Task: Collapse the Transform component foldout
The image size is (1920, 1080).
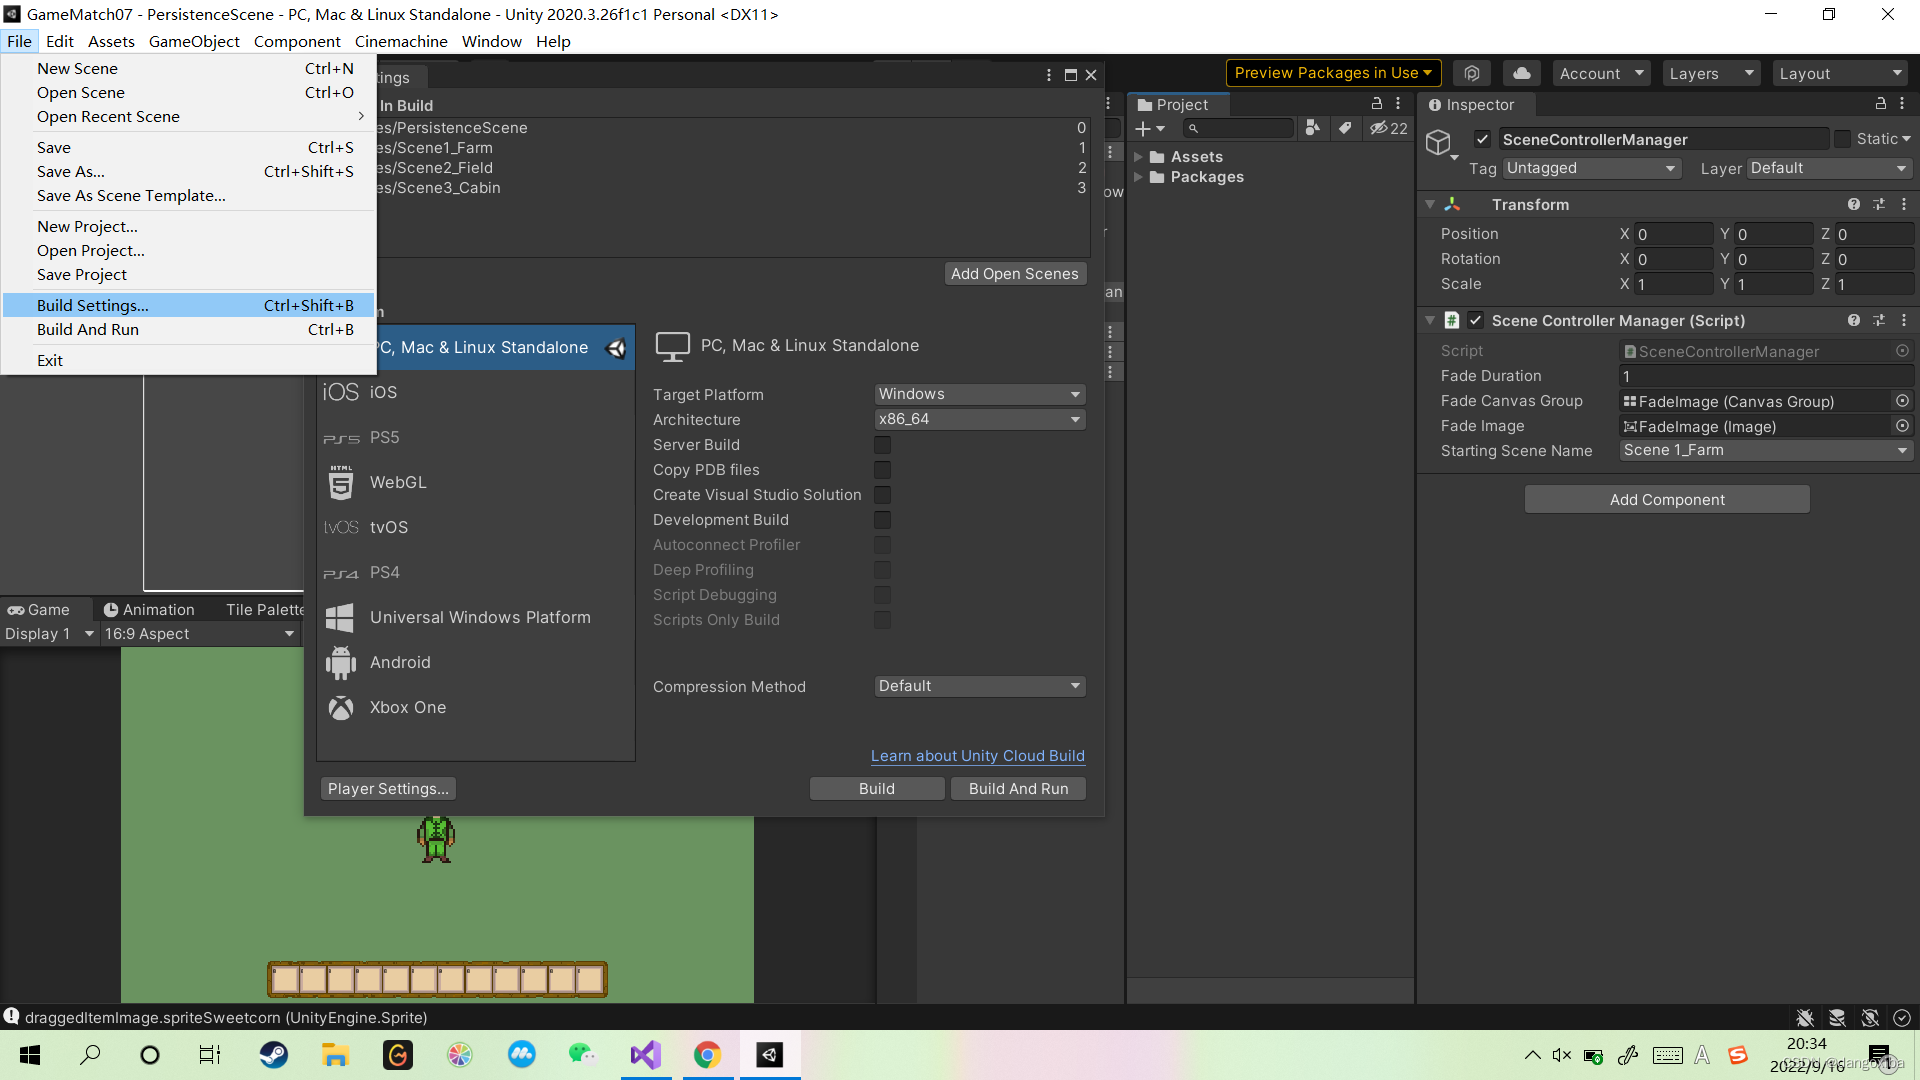Action: coord(1430,204)
